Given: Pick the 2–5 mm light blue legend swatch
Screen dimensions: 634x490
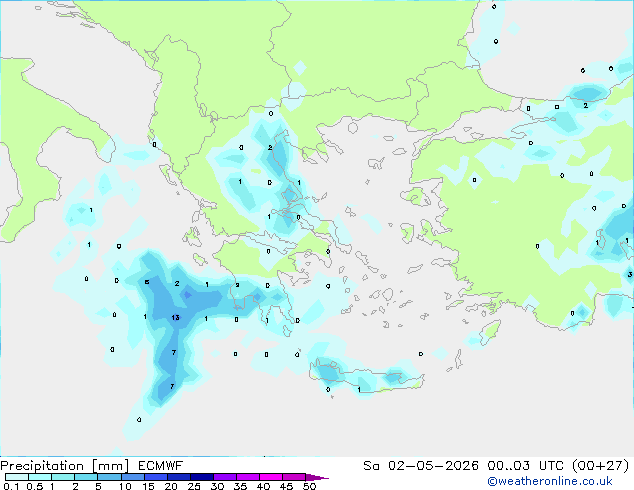Looking at the screenshot, I should pyautogui.click(x=86, y=477).
